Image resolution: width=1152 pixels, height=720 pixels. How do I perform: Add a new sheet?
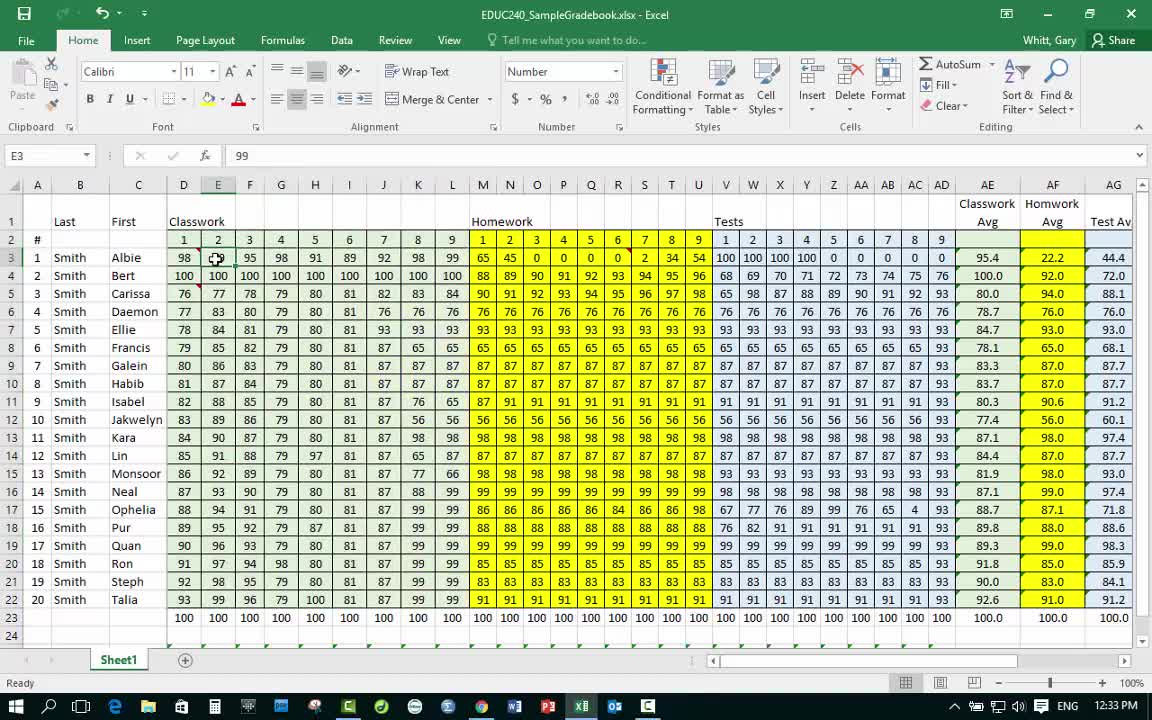(185, 660)
